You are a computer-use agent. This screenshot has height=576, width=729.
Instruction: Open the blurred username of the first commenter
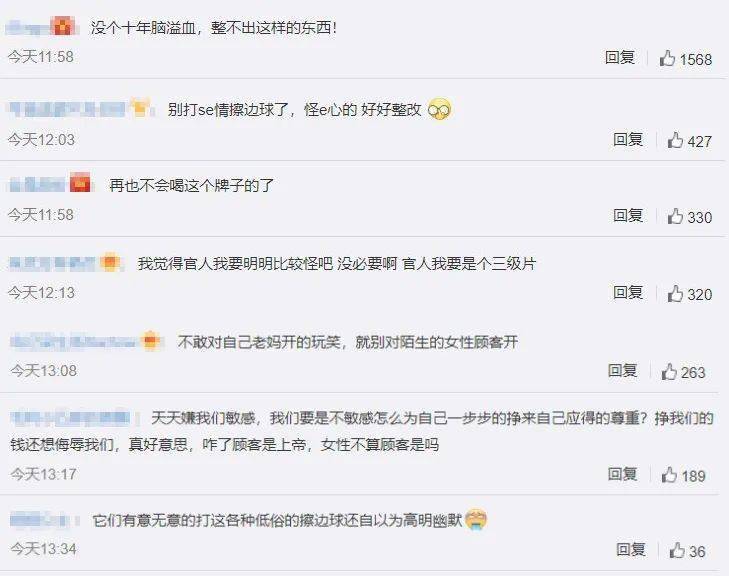(29, 27)
